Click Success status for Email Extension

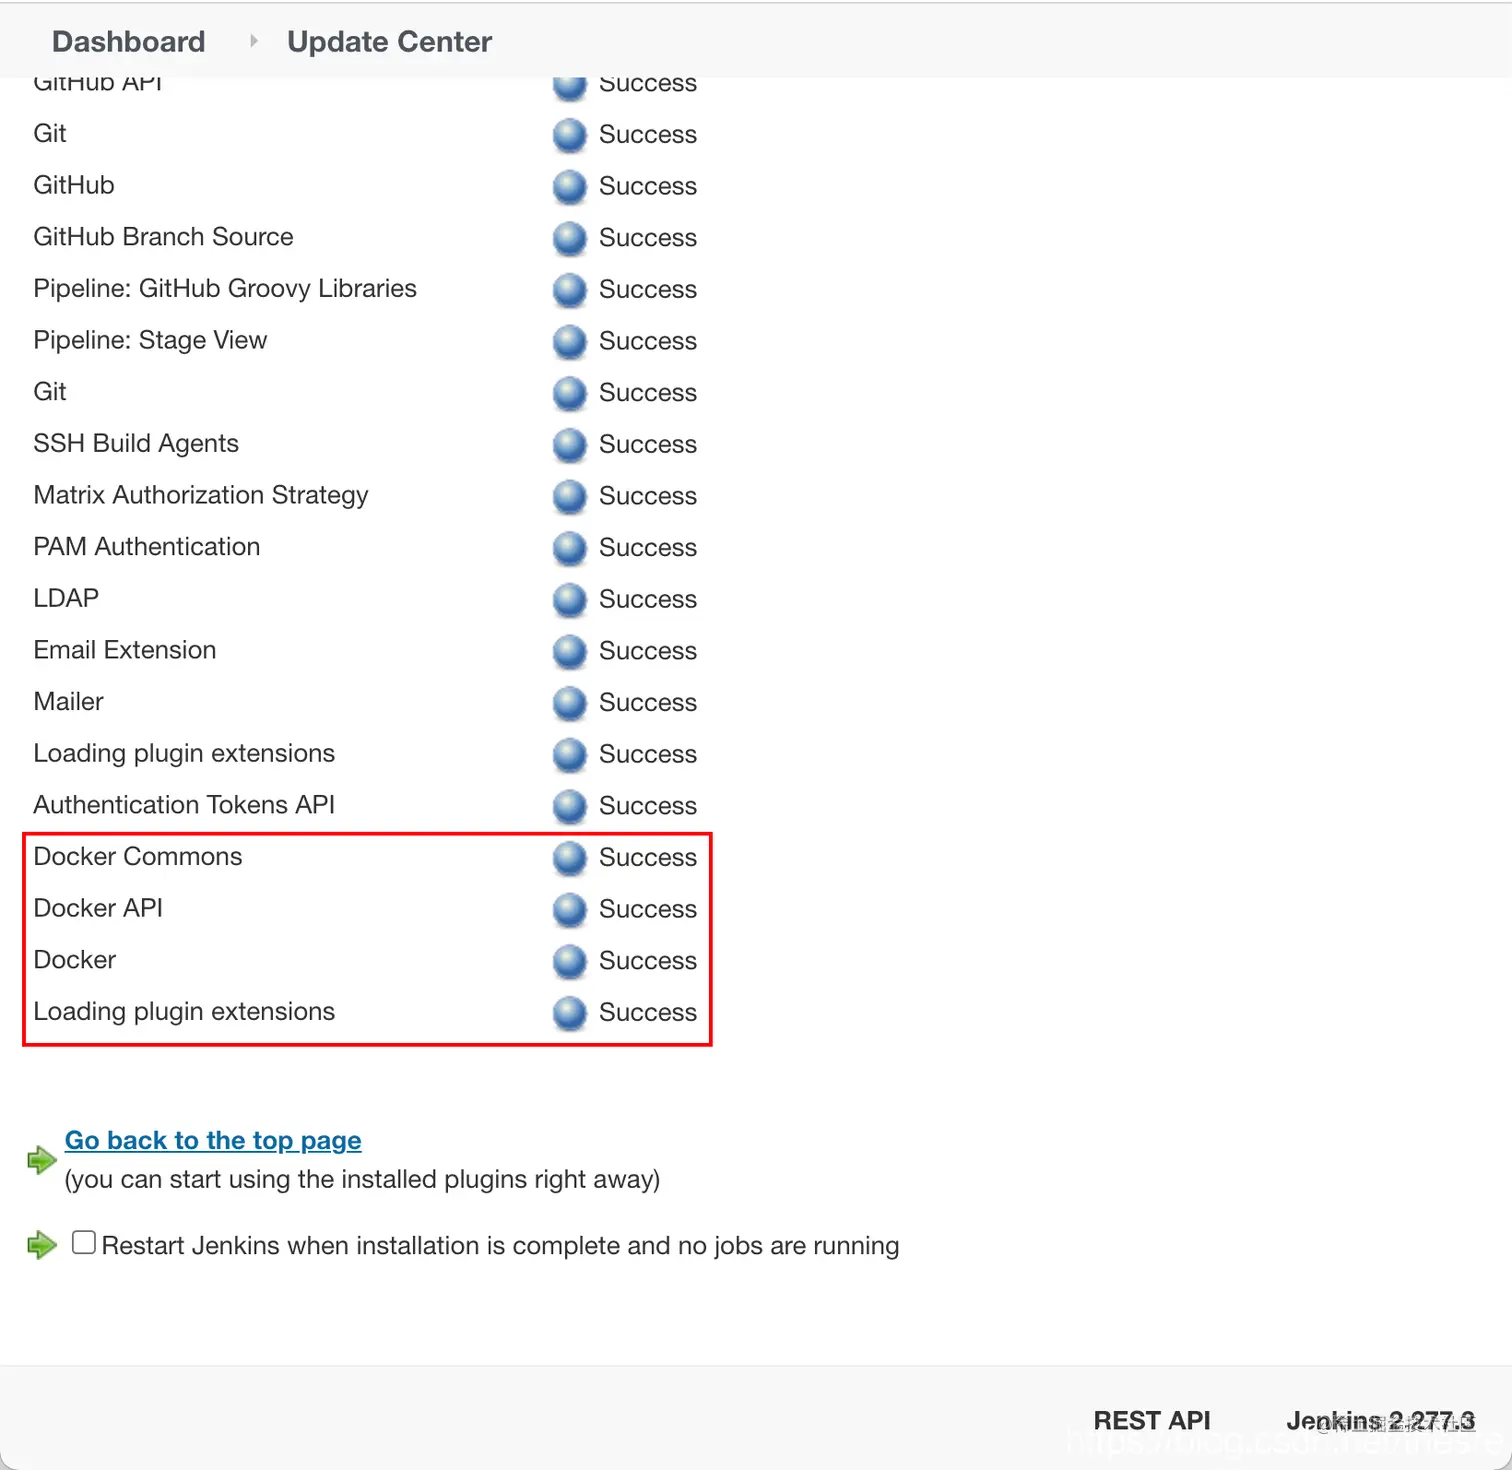648,652
